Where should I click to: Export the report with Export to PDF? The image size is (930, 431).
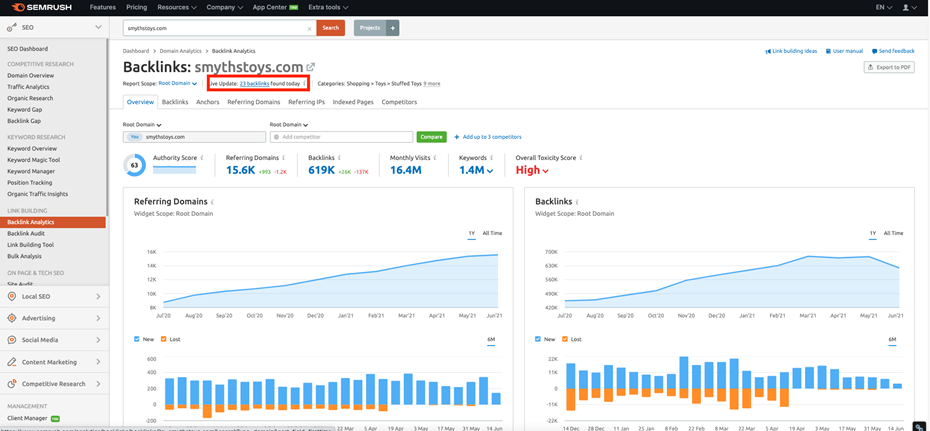coord(890,67)
